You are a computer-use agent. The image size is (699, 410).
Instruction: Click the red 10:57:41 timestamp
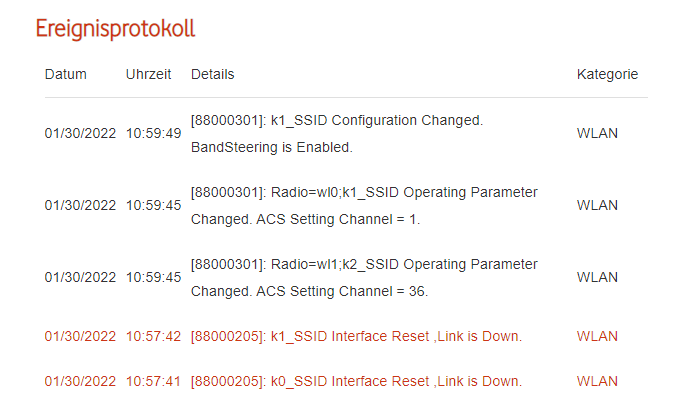click(153, 381)
